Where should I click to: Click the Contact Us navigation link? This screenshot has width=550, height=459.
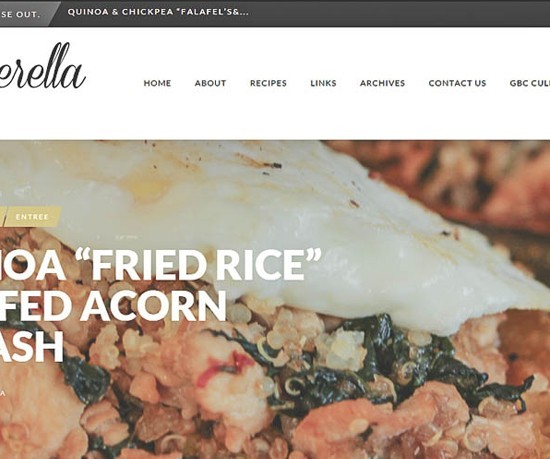(457, 83)
